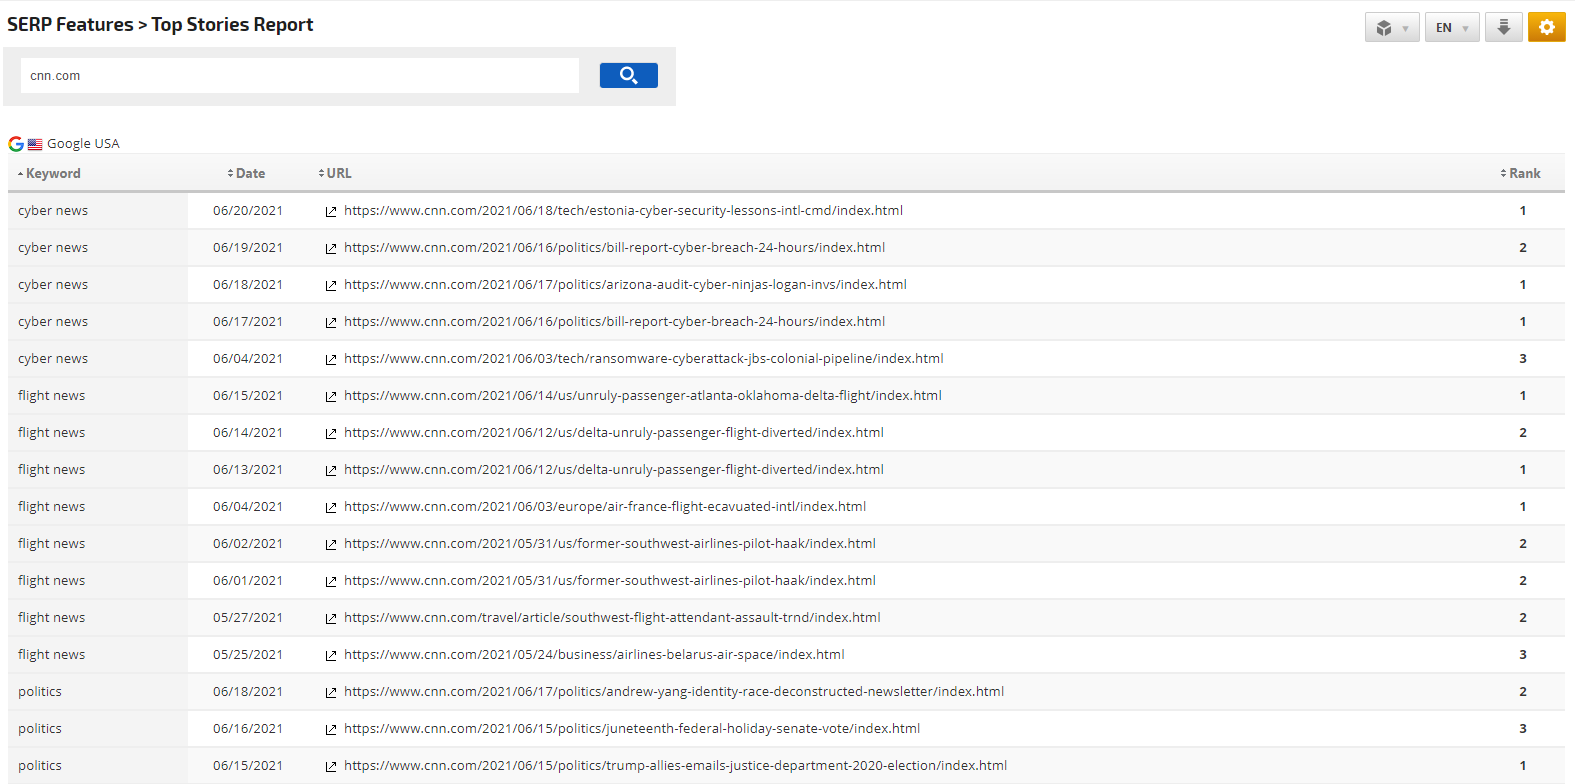Image resolution: width=1575 pixels, height=784 pixels.
Task: Open the unruly-passenger-atlanta-oklahoma URL link
Action: pos(642,396)
